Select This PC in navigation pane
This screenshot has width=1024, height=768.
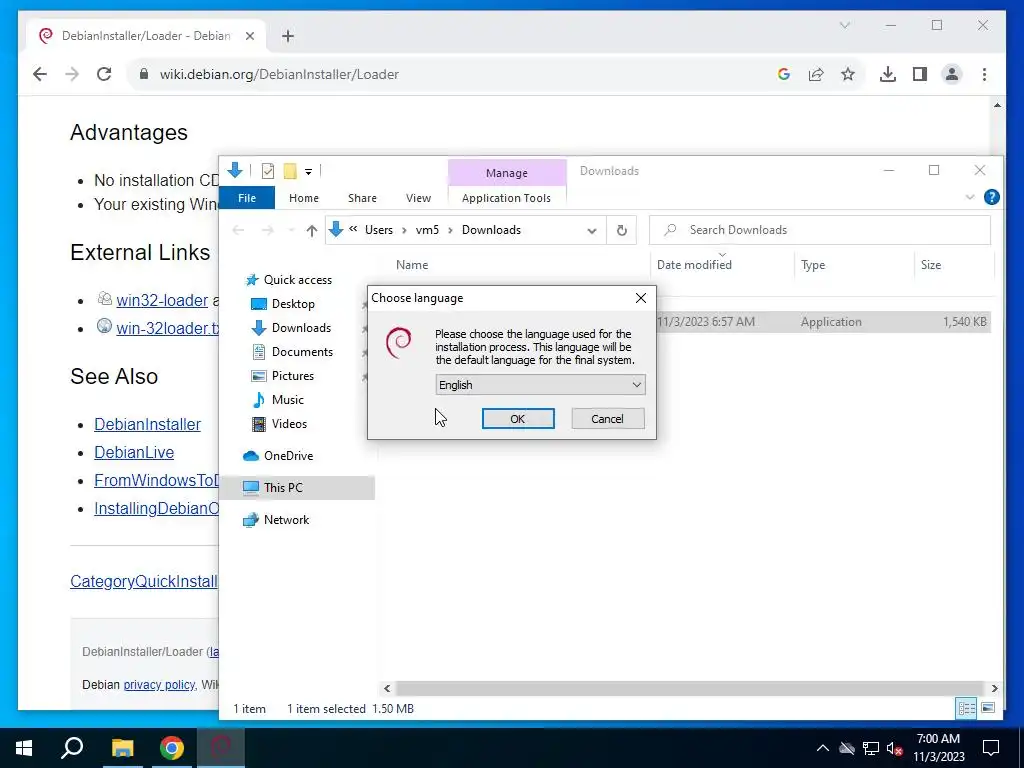point(283,488)
